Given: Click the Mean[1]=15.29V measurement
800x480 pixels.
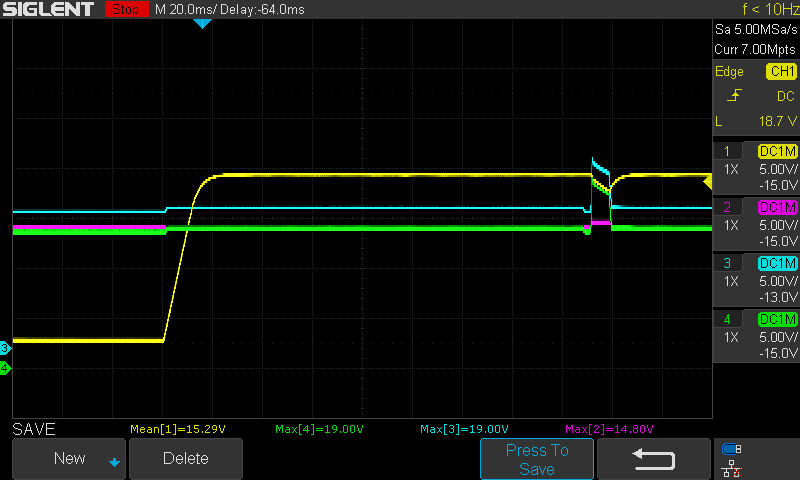Looking at the screenshot, I should tap(178, 429).
